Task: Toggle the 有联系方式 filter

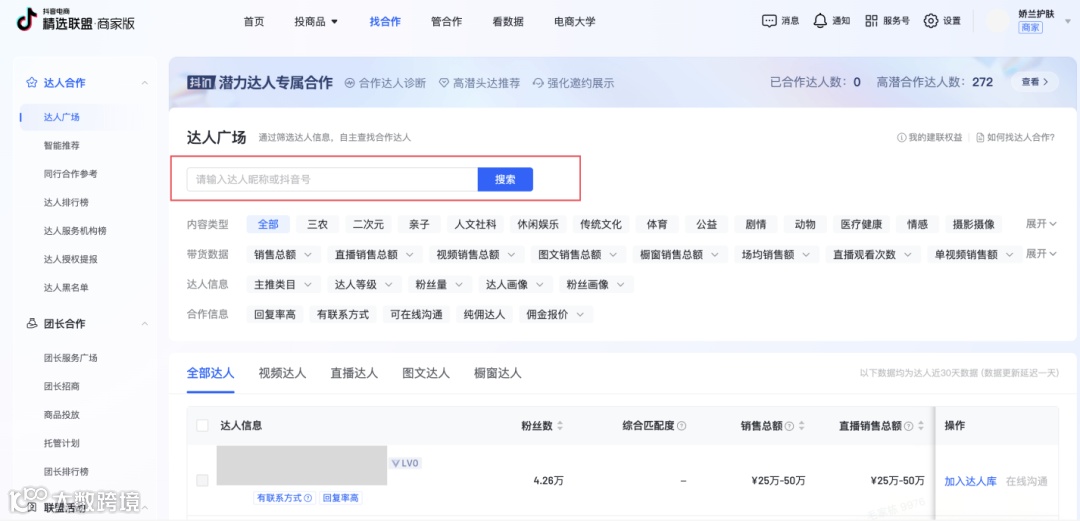Action: click(342, 314)
